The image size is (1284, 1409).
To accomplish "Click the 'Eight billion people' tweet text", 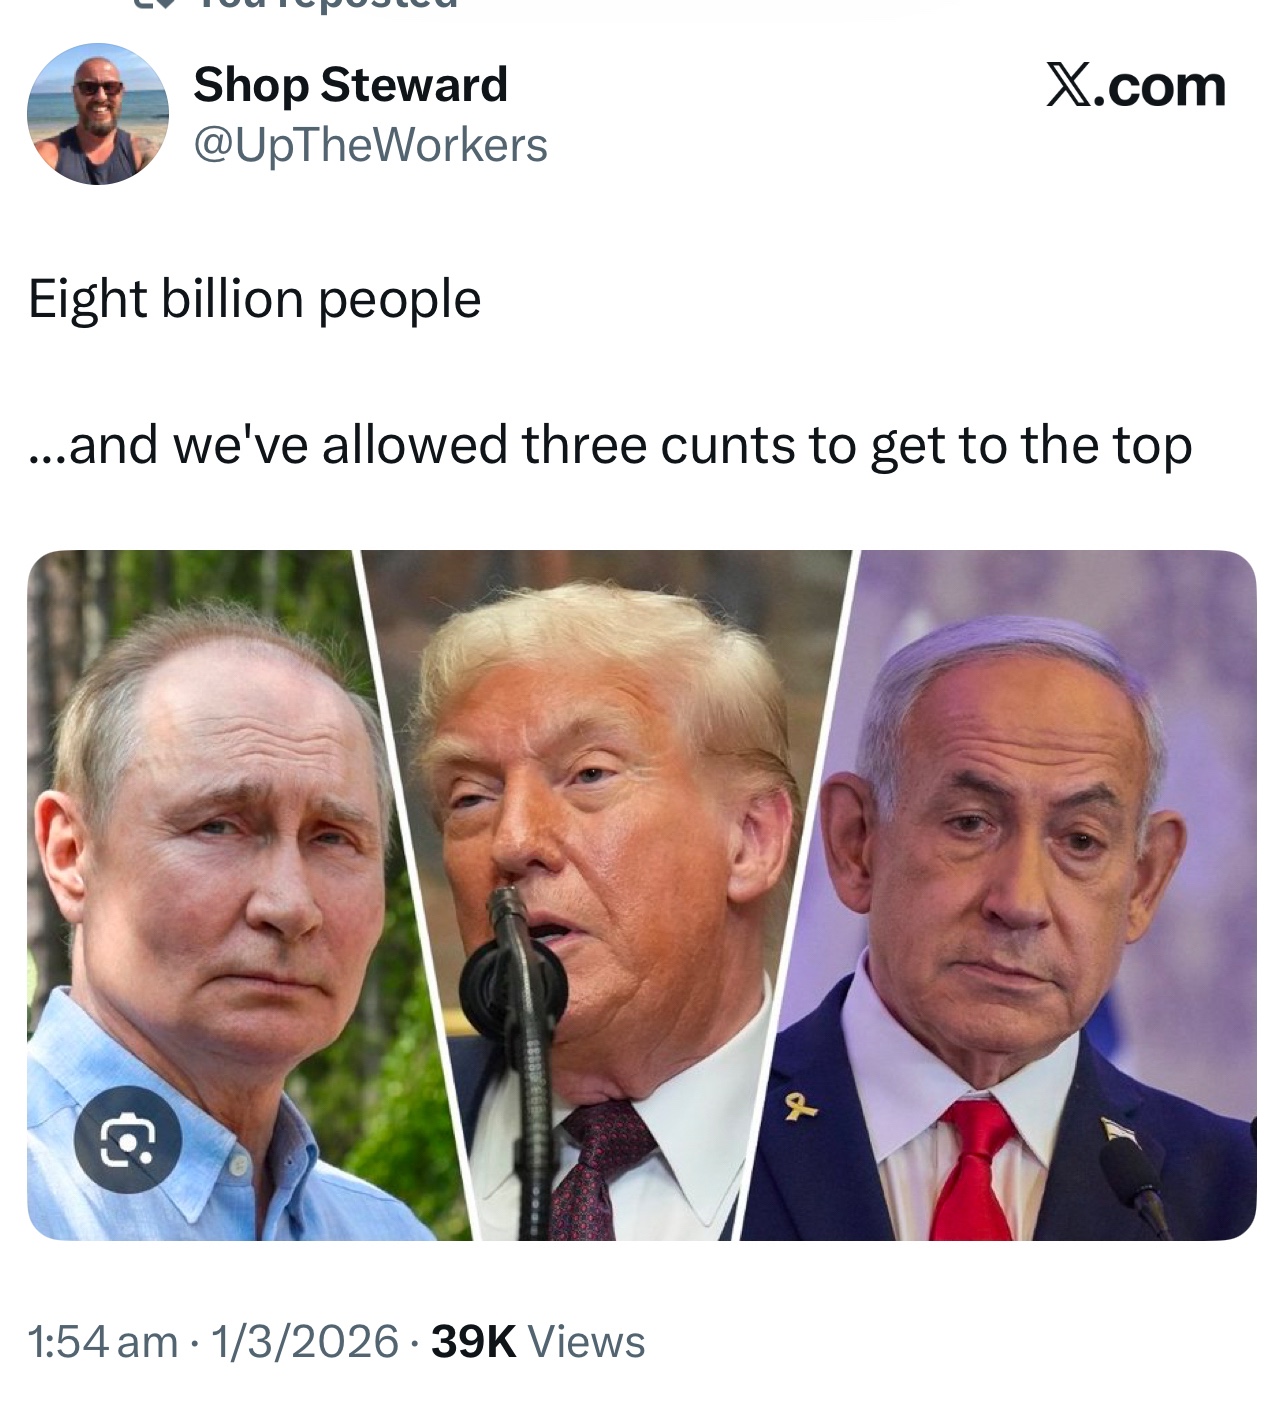I will (255, 299).
